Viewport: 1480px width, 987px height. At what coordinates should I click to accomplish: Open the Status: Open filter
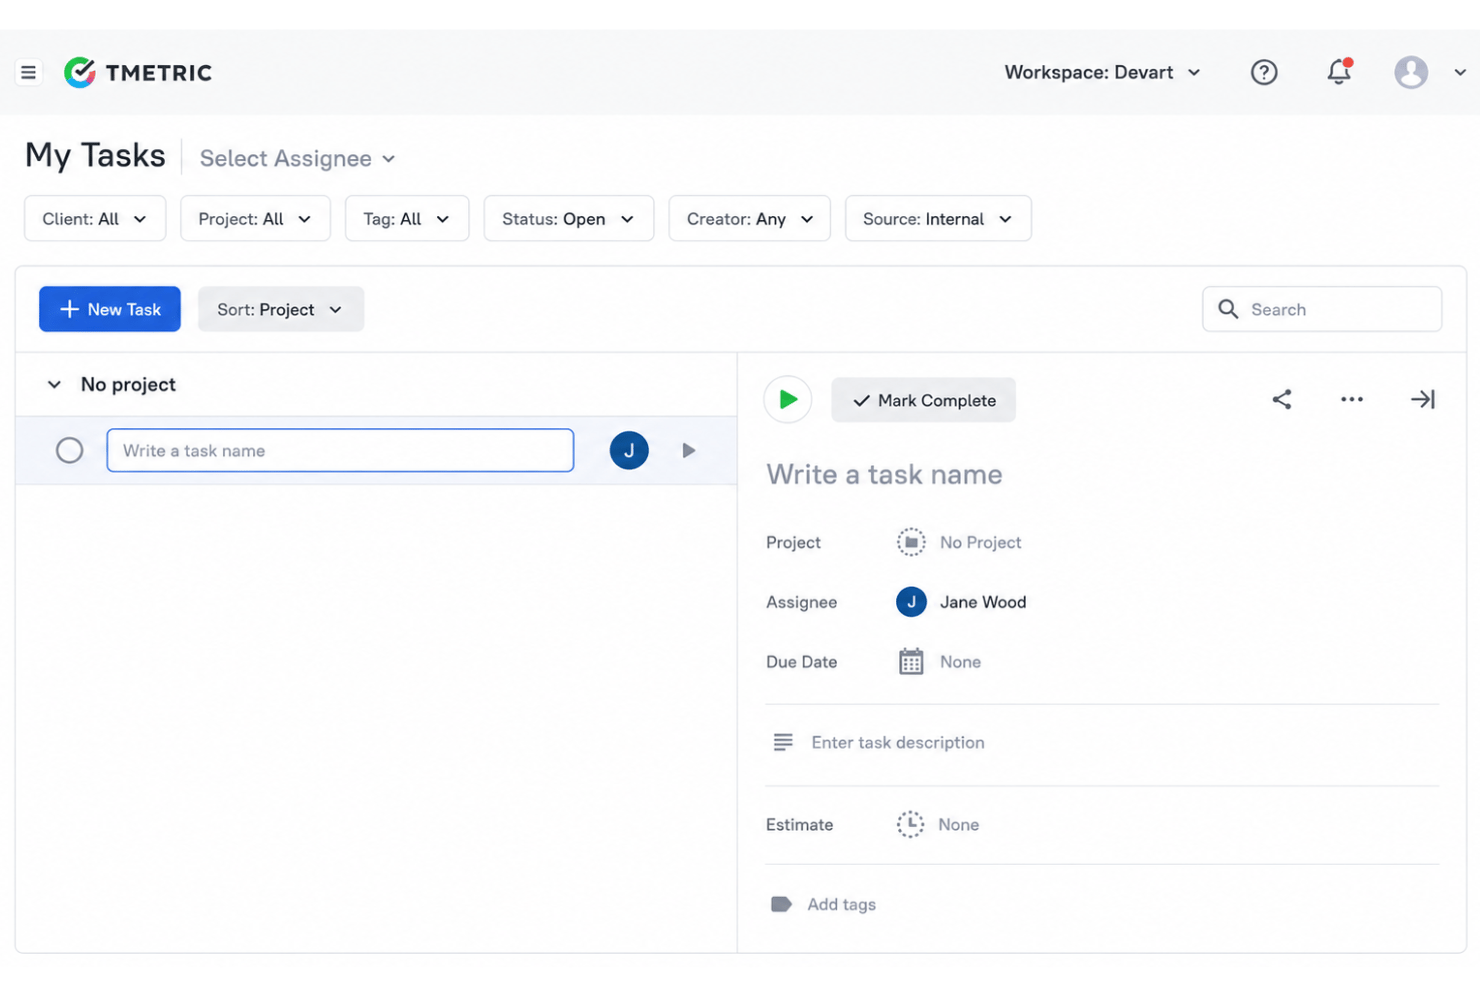click(569, 218)
